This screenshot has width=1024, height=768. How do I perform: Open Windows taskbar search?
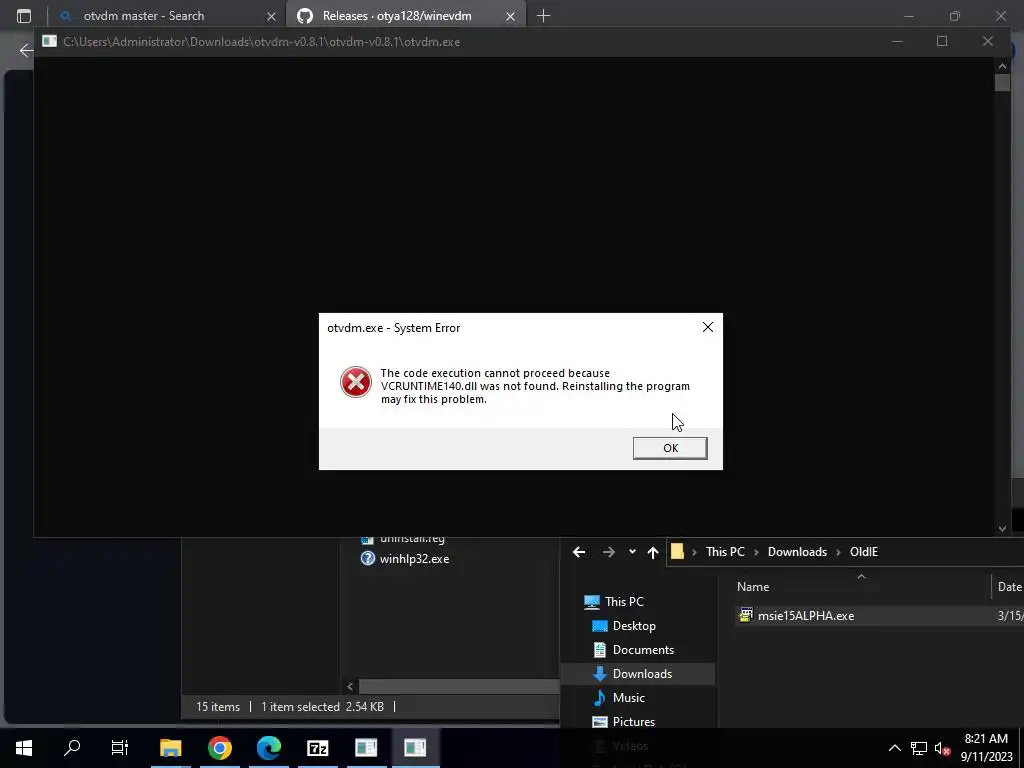click(72, 748)
